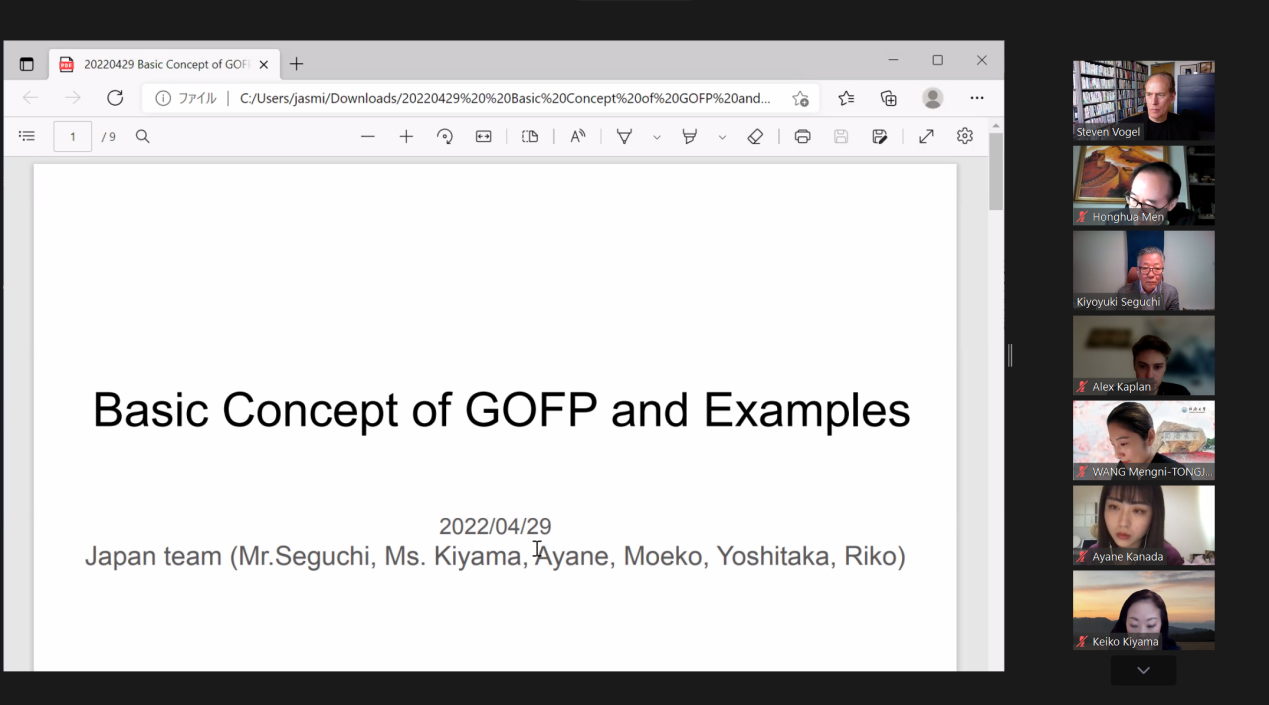Viewport: 1269px width, 705px height.
Task: Open the browser Settings and more menu
Action: (x=977, y=98)
